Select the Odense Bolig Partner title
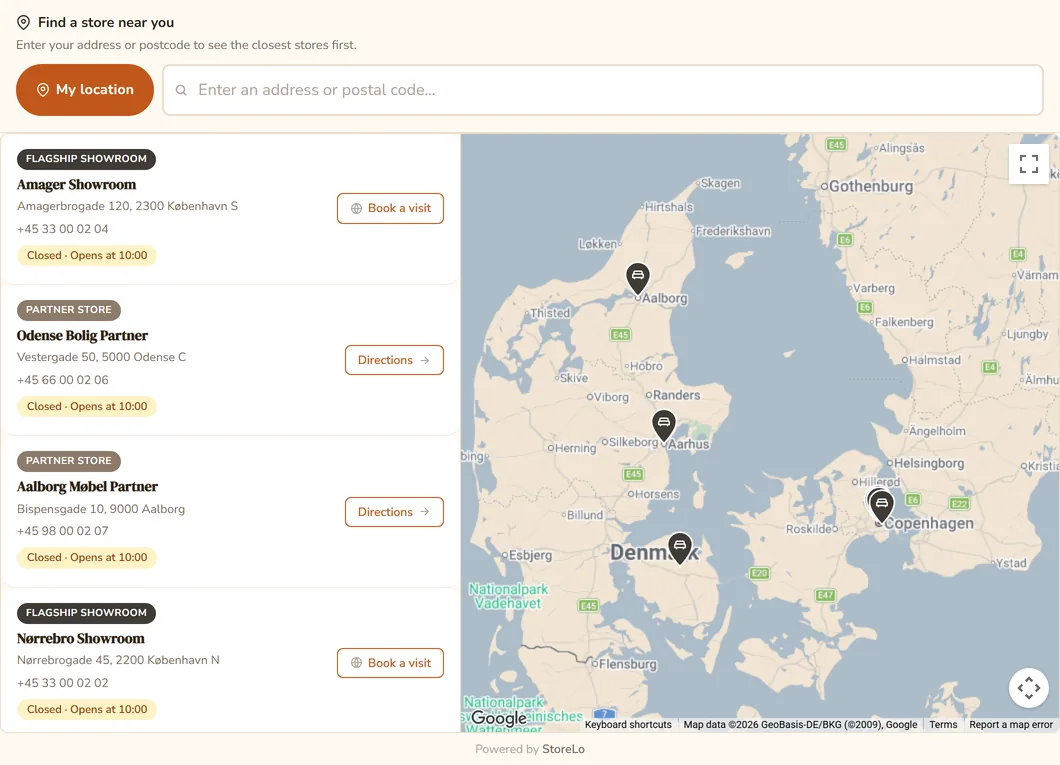1060x765 pixels. tap(82, 336)
